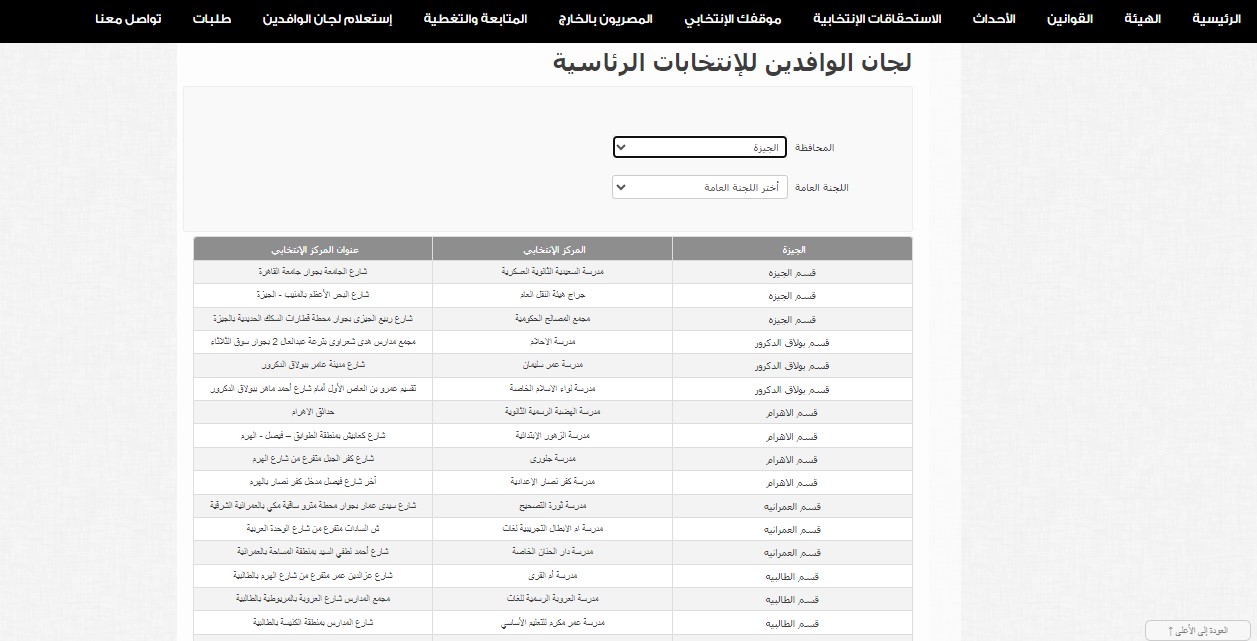This screenshot has width=1257, height=641.
Task: Open تواصل معنا contact page
Action: pos(128,19)
